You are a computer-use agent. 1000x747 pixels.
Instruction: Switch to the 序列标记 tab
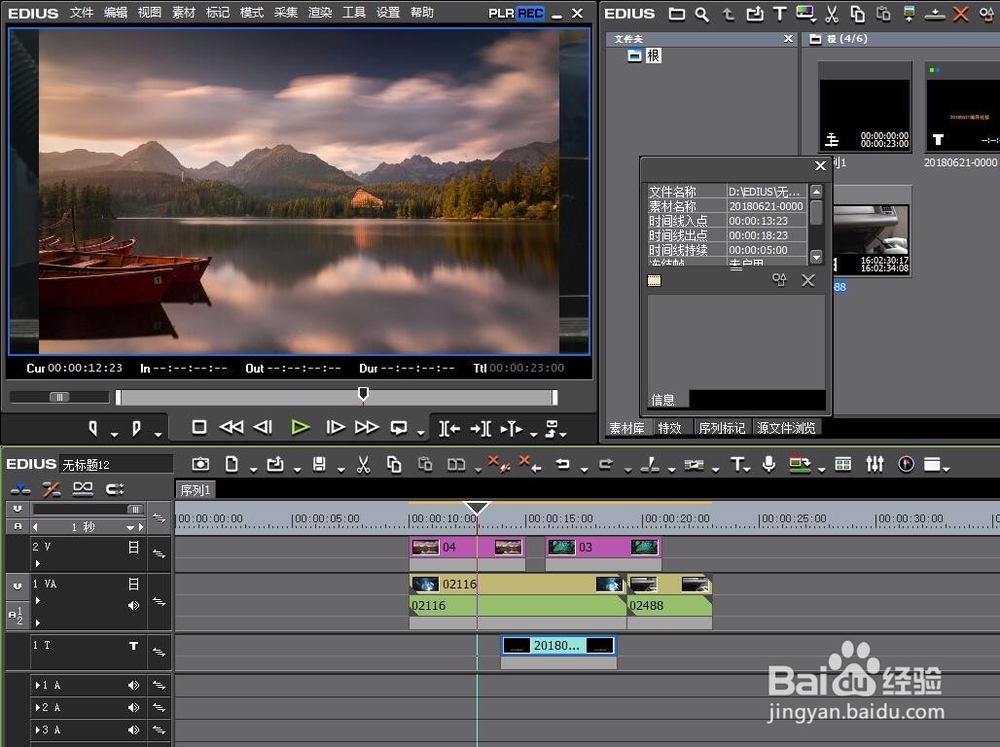click(x=721, y=428)
